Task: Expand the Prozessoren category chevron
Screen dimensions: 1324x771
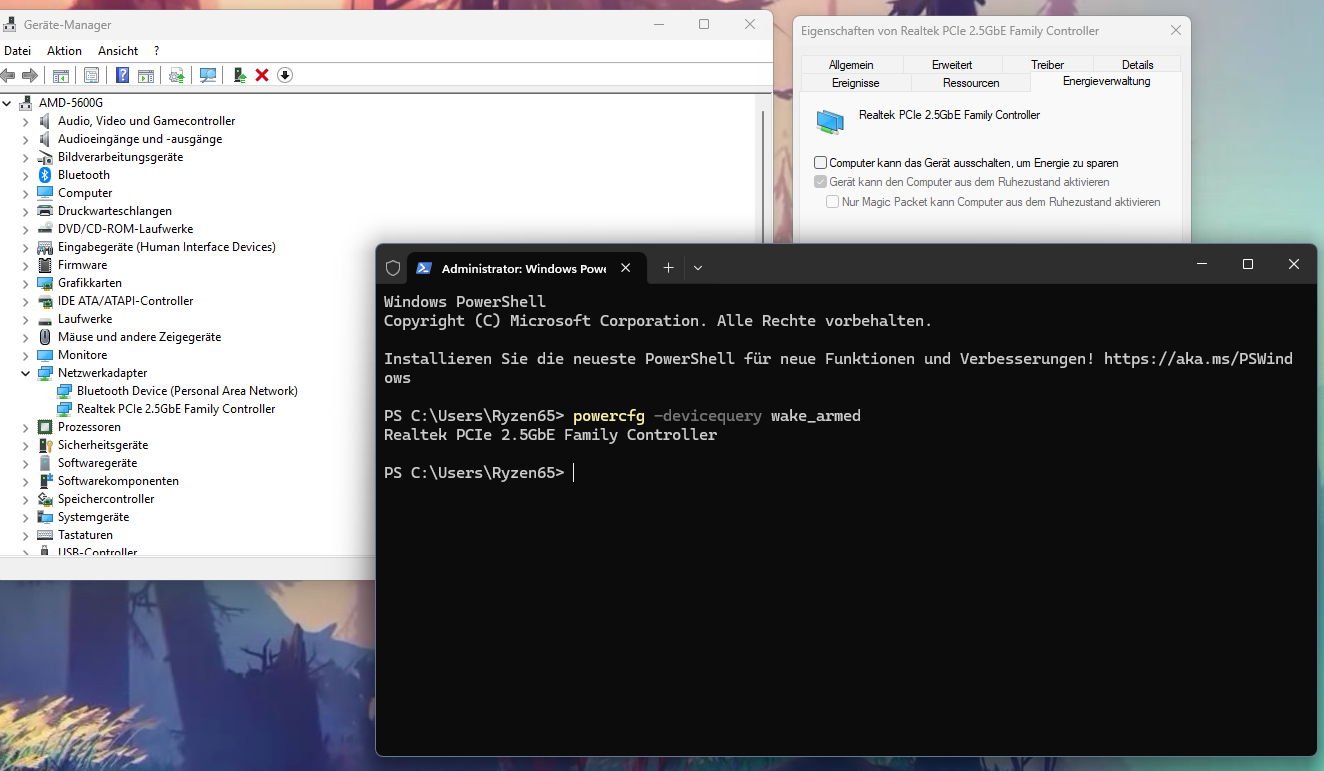Action: coord(26,427)
